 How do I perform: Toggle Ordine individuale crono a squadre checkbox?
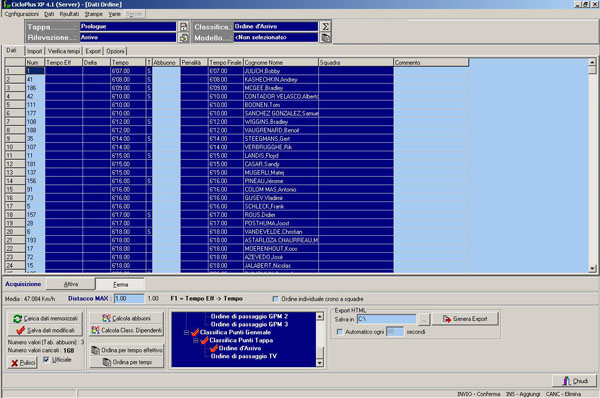[x=275, y=299]
